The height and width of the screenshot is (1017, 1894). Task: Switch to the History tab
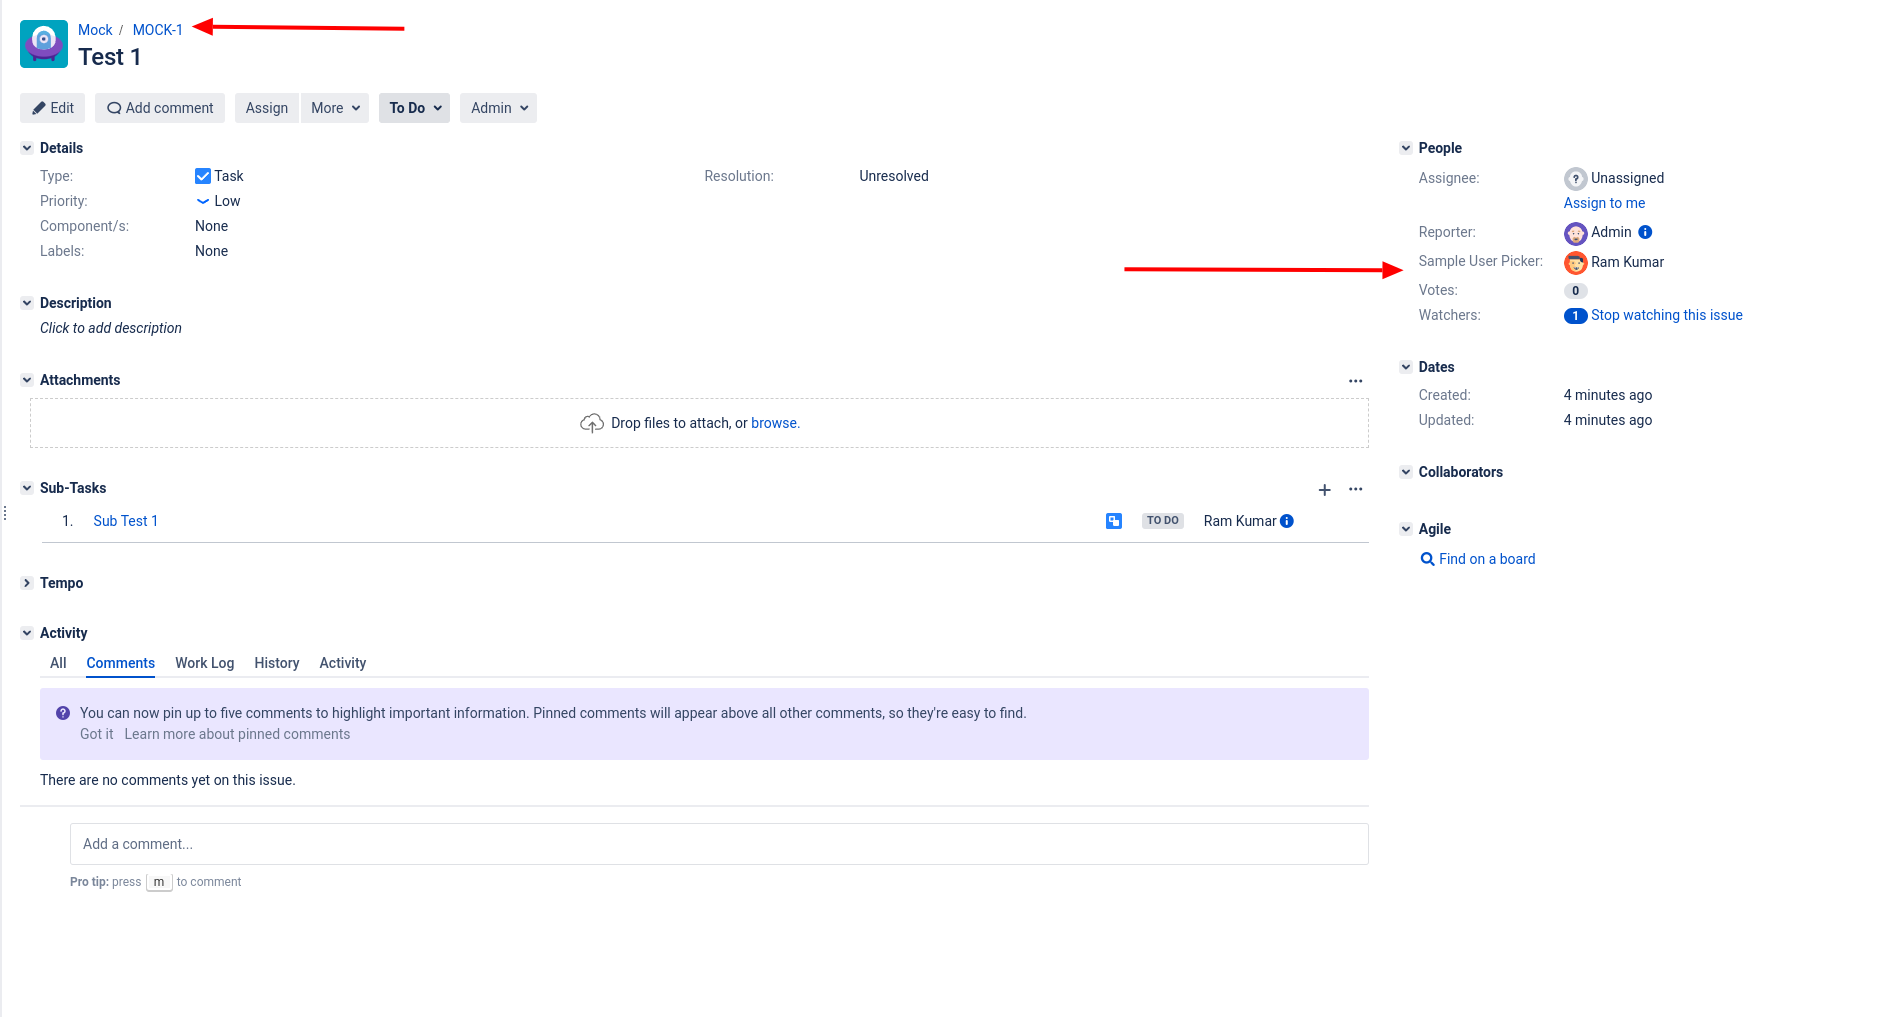pos(277,663)
